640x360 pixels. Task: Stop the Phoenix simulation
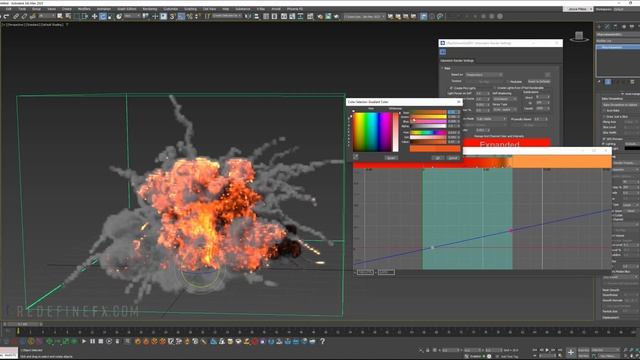101,341
